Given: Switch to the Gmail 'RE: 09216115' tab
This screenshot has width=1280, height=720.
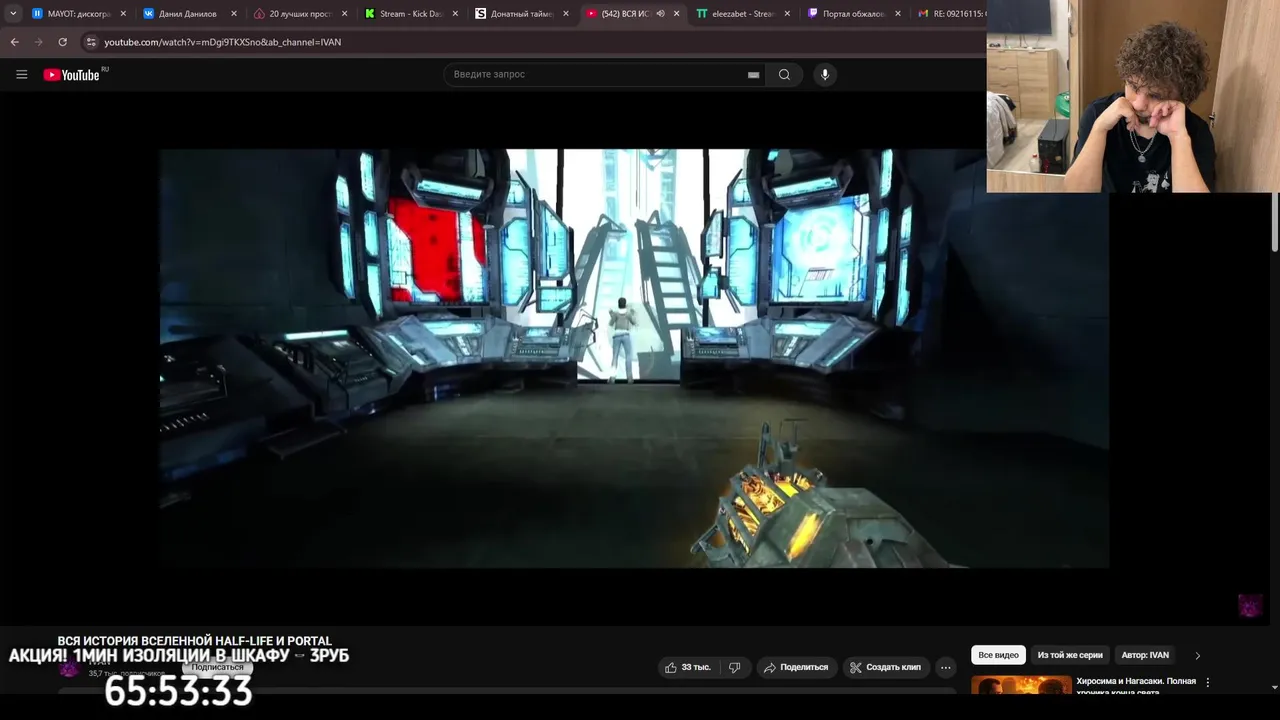Looking at the screenshot, I should tap(951, 14).
